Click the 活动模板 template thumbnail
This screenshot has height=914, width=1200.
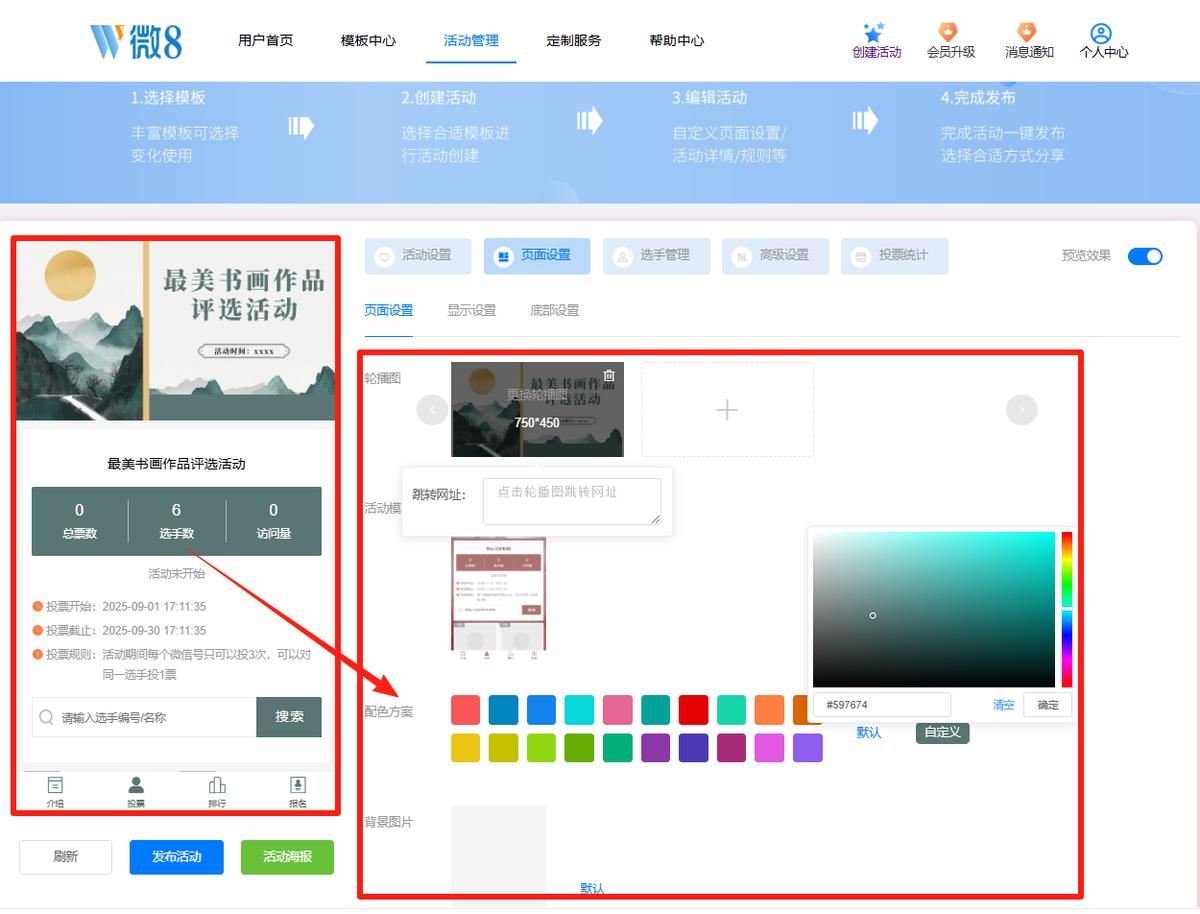tap(499, 599)
